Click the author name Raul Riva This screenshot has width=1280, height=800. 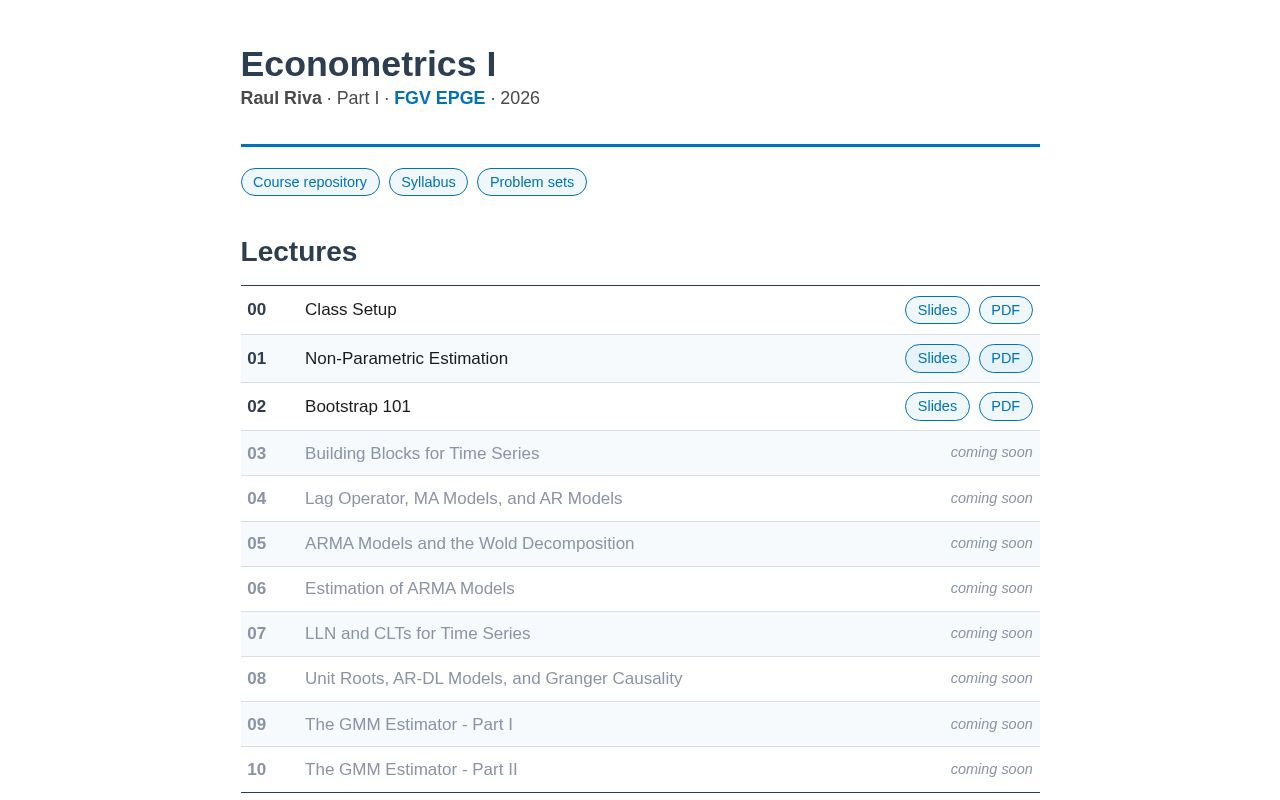click(281, 98)
